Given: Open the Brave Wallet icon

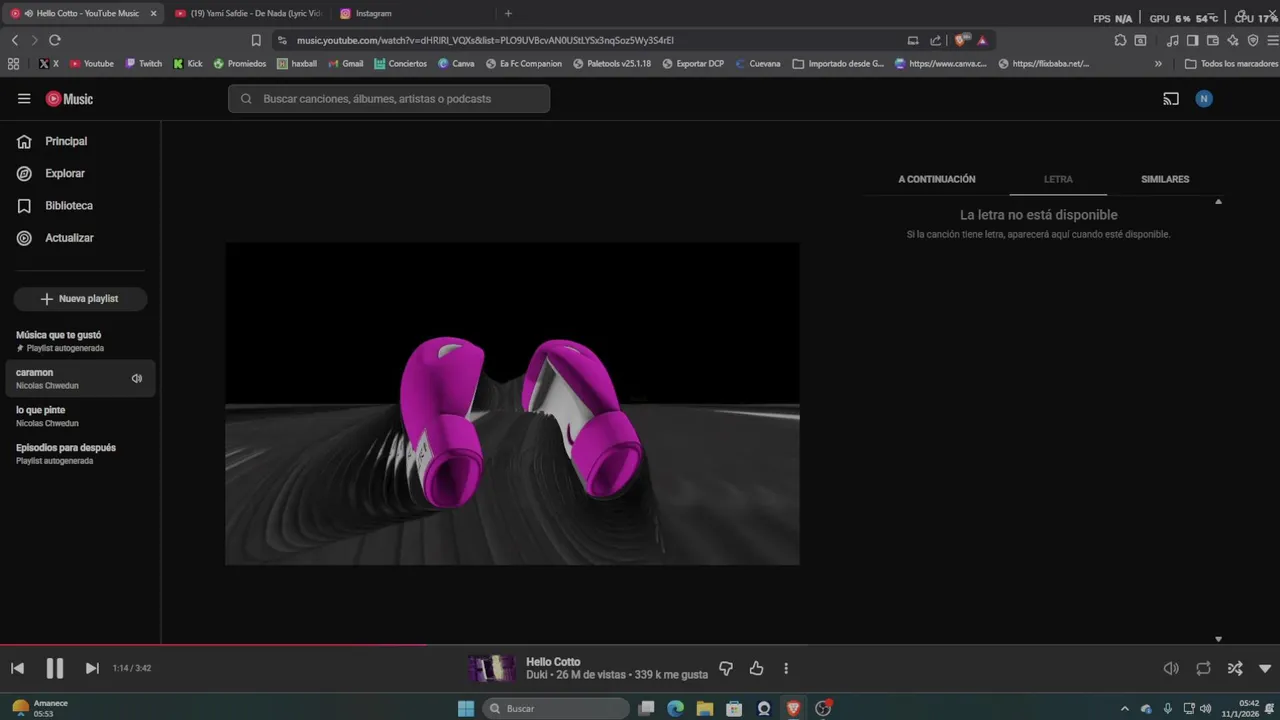Looking at the screenshot, I should tap(1213, 40).
